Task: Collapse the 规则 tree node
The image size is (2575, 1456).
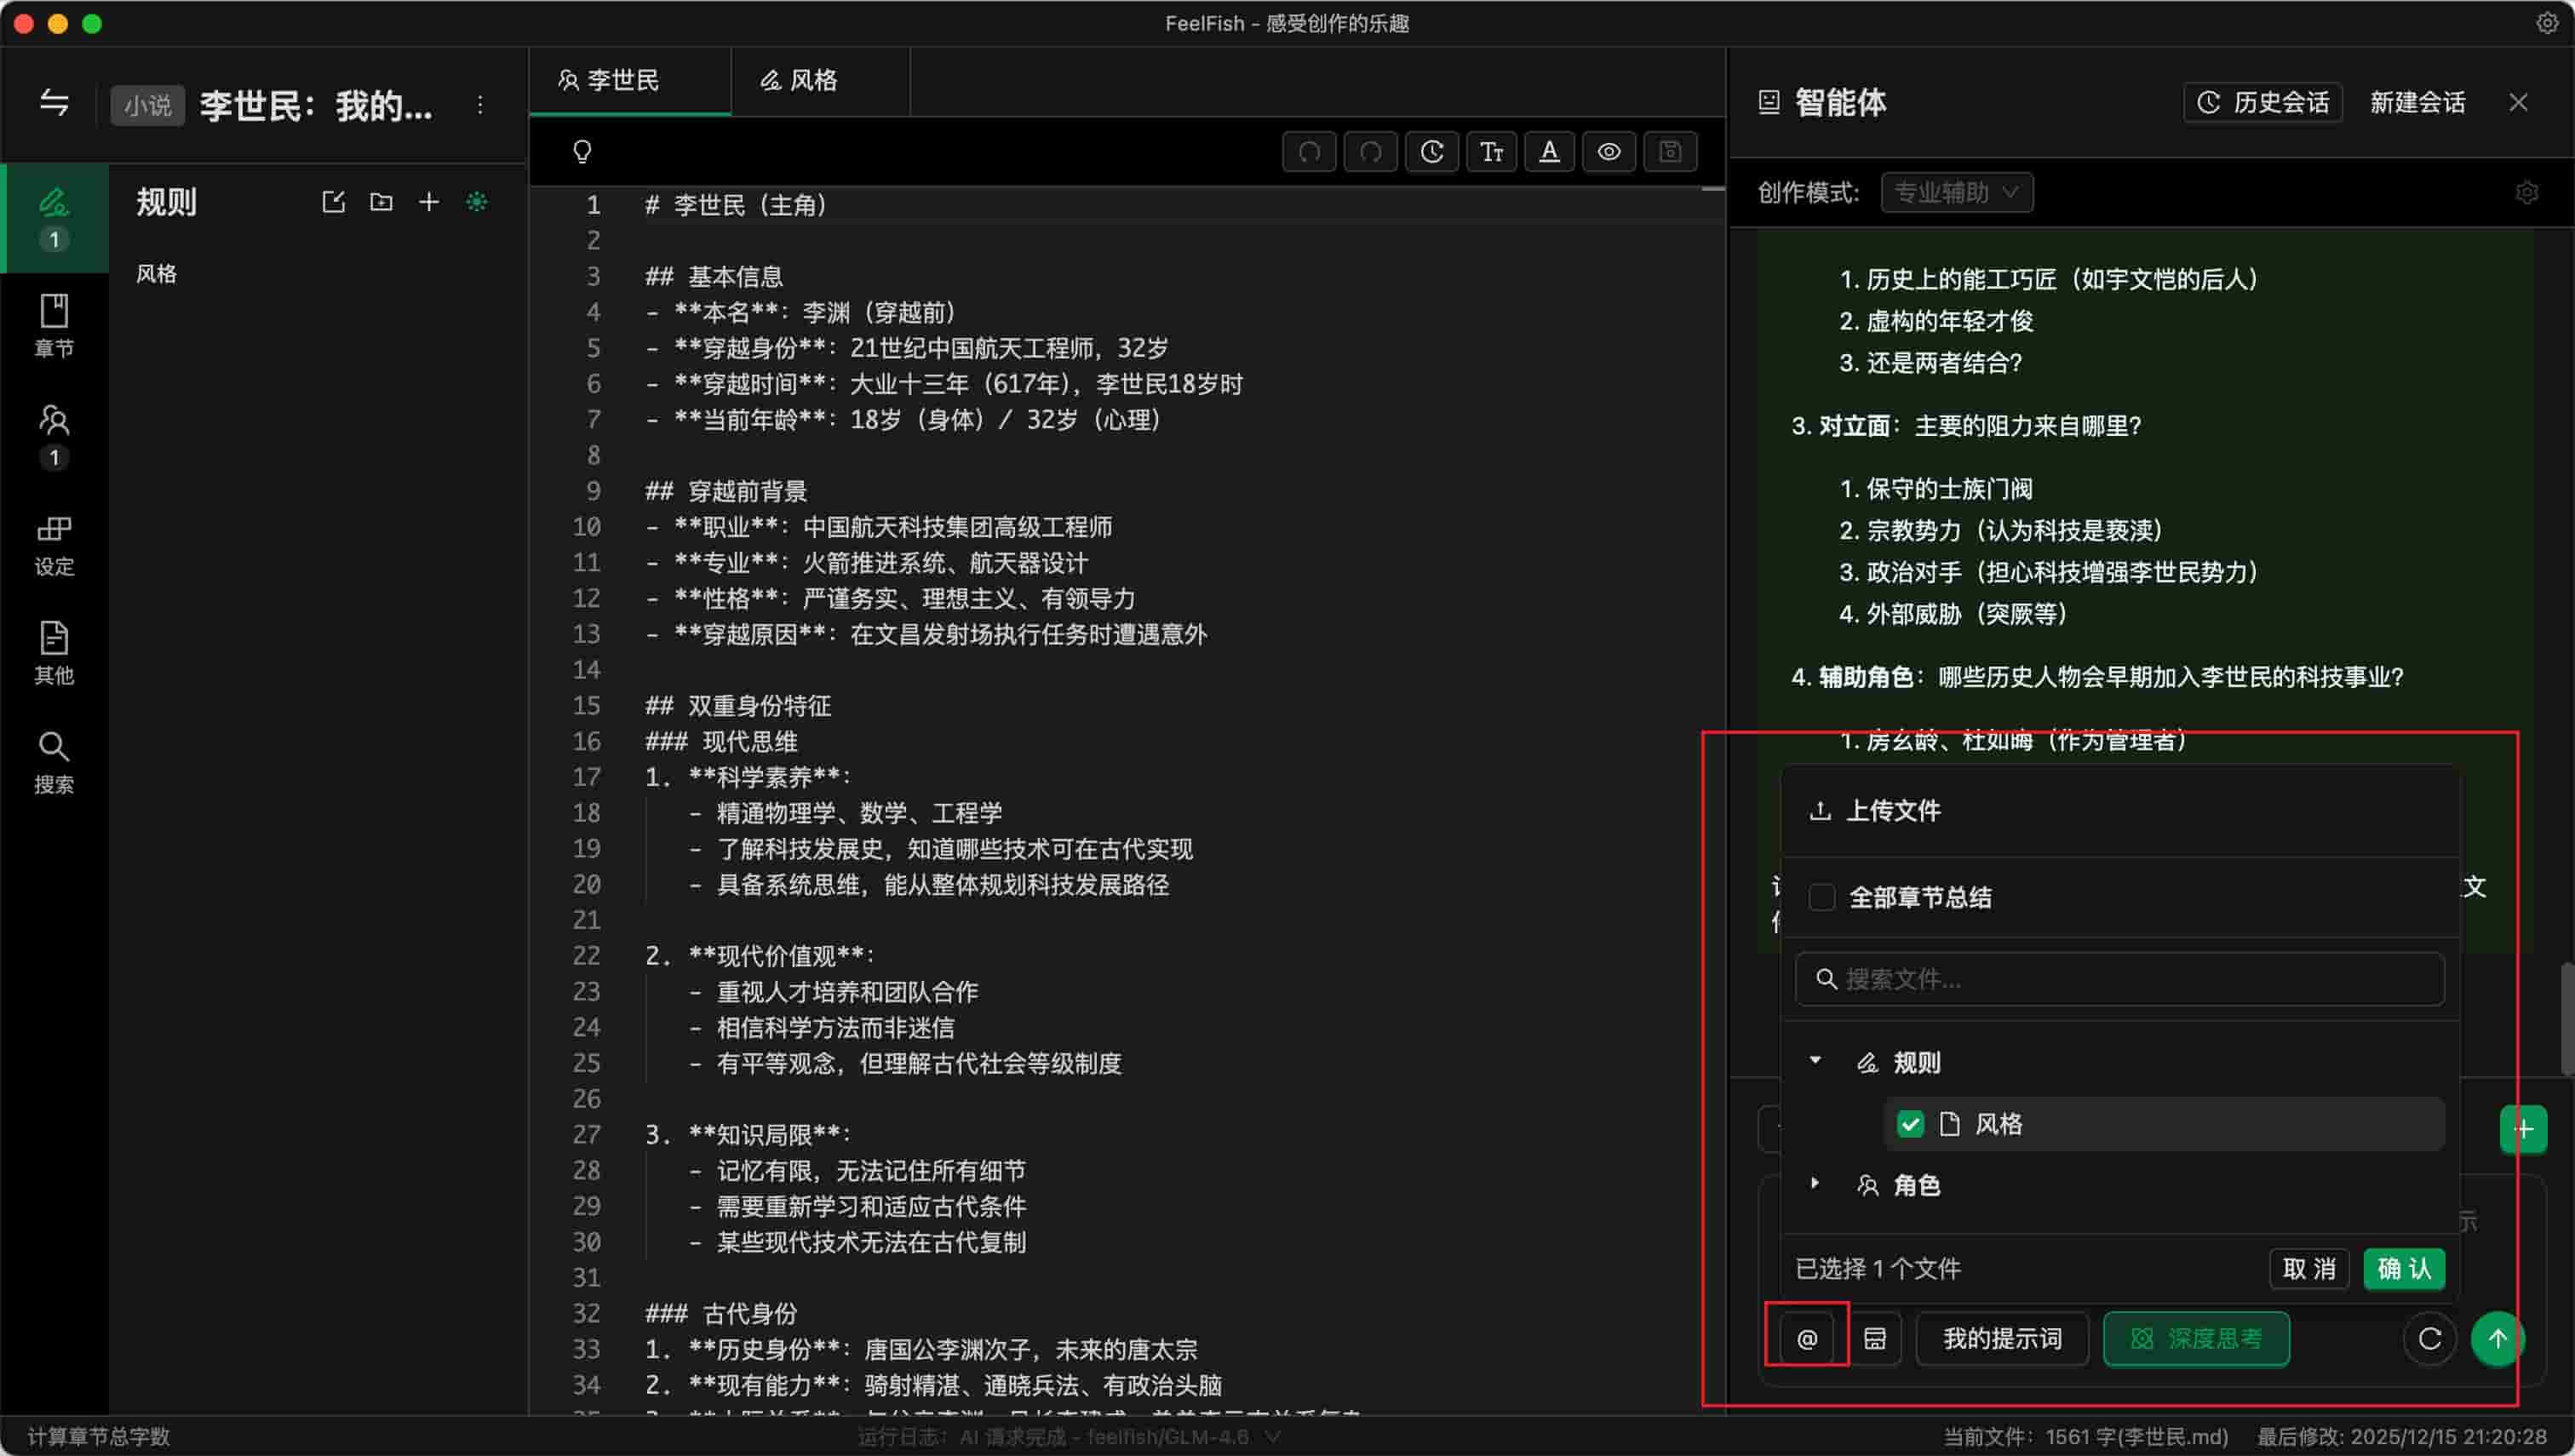Action: click(1815, 1061)
